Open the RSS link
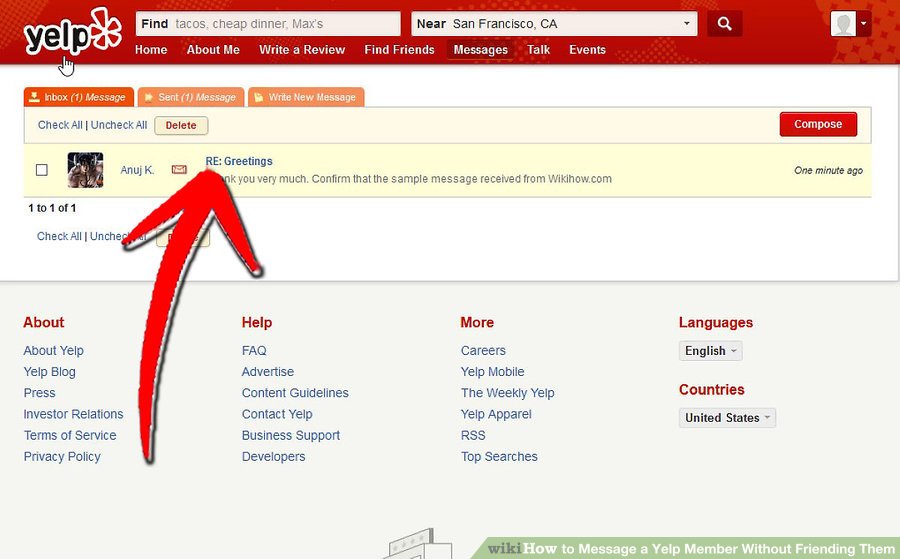The width and height of the screenshot is (900, 559). pyautogui.click(x=473, y=436)
